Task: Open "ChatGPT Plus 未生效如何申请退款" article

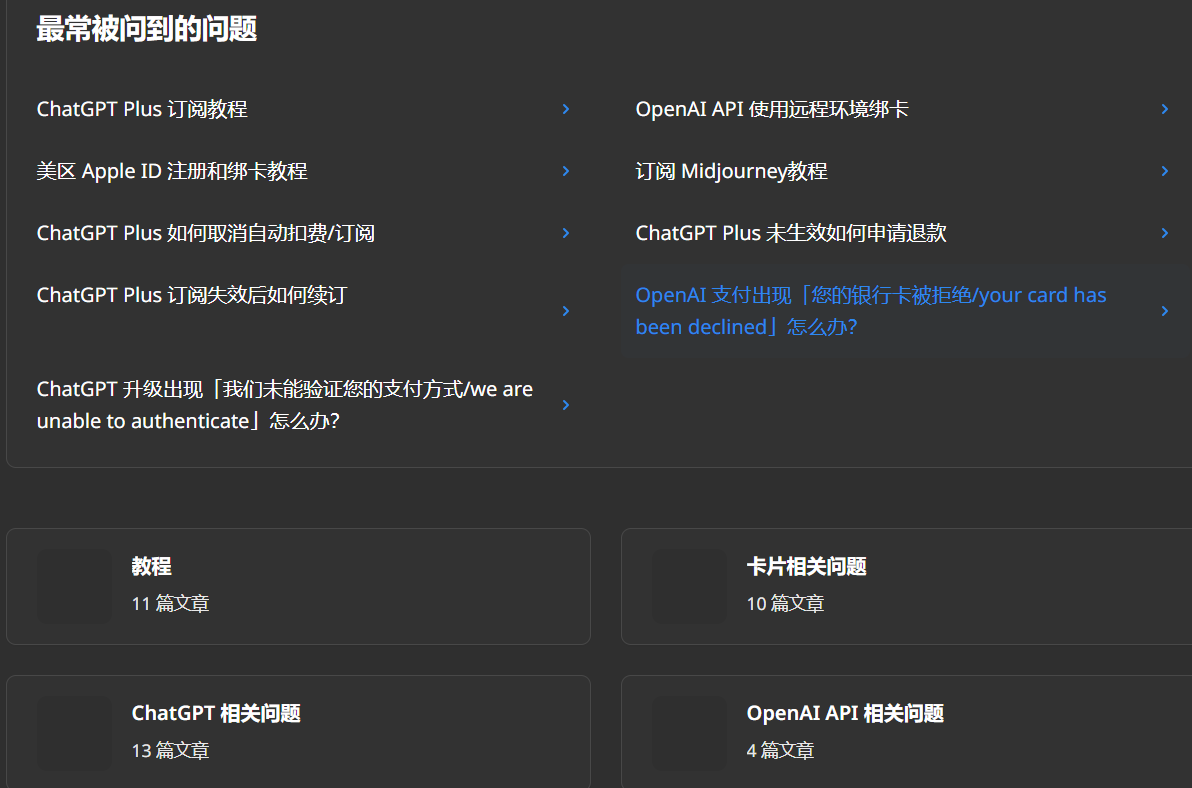Action: point(791,233)
